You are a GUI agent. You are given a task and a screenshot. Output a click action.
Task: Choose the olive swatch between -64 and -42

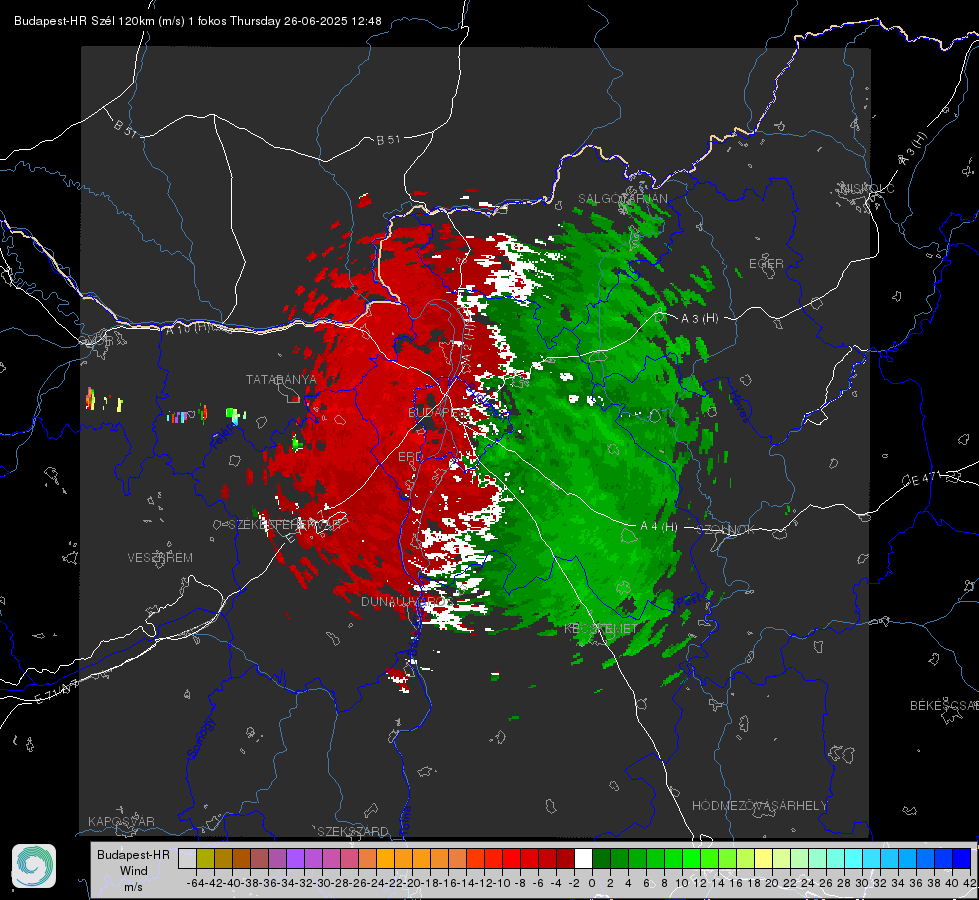point(205,859)
